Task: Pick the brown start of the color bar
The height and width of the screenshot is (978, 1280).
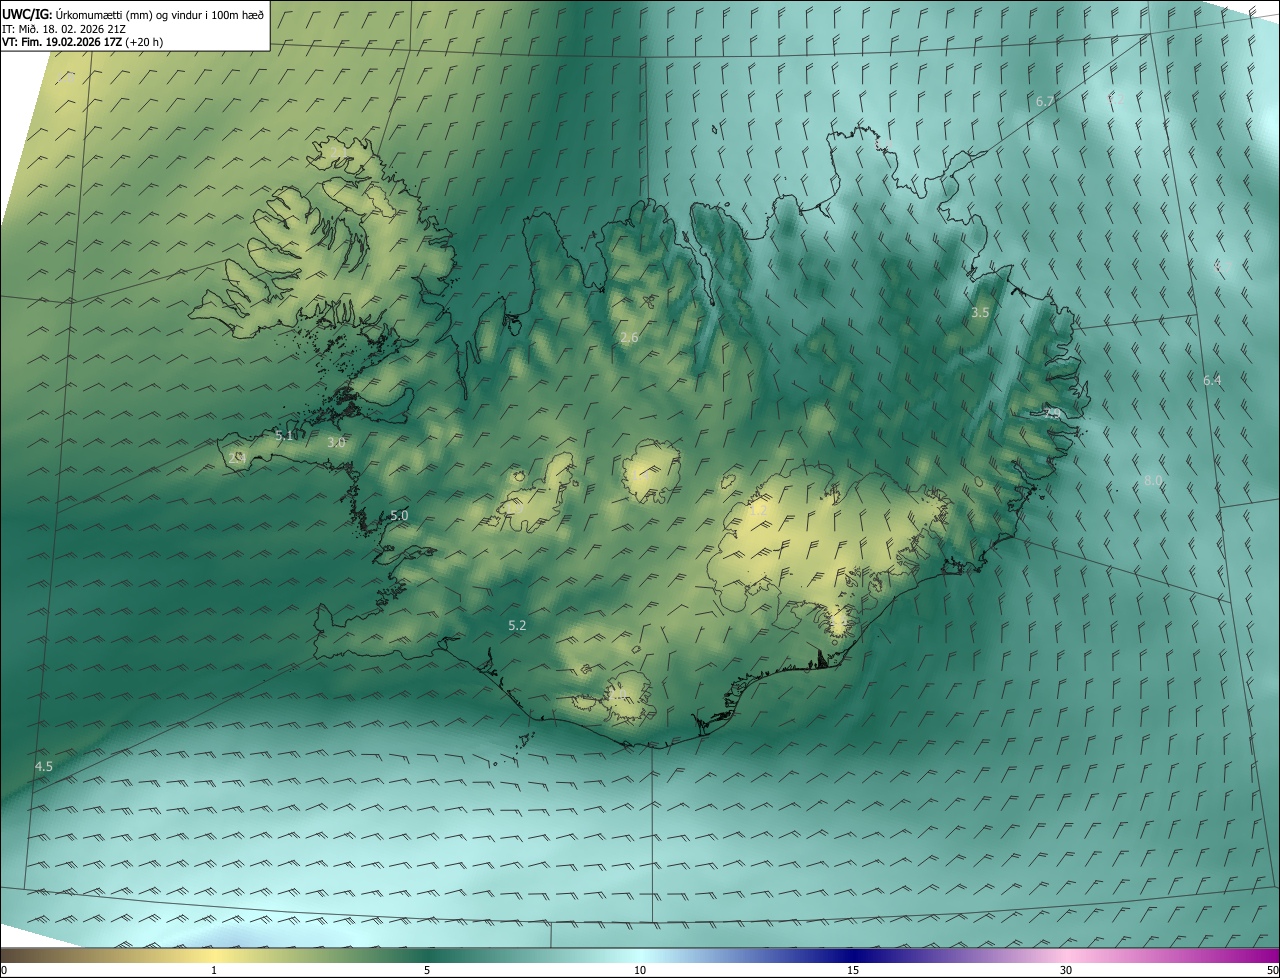Action: (12, 955)
